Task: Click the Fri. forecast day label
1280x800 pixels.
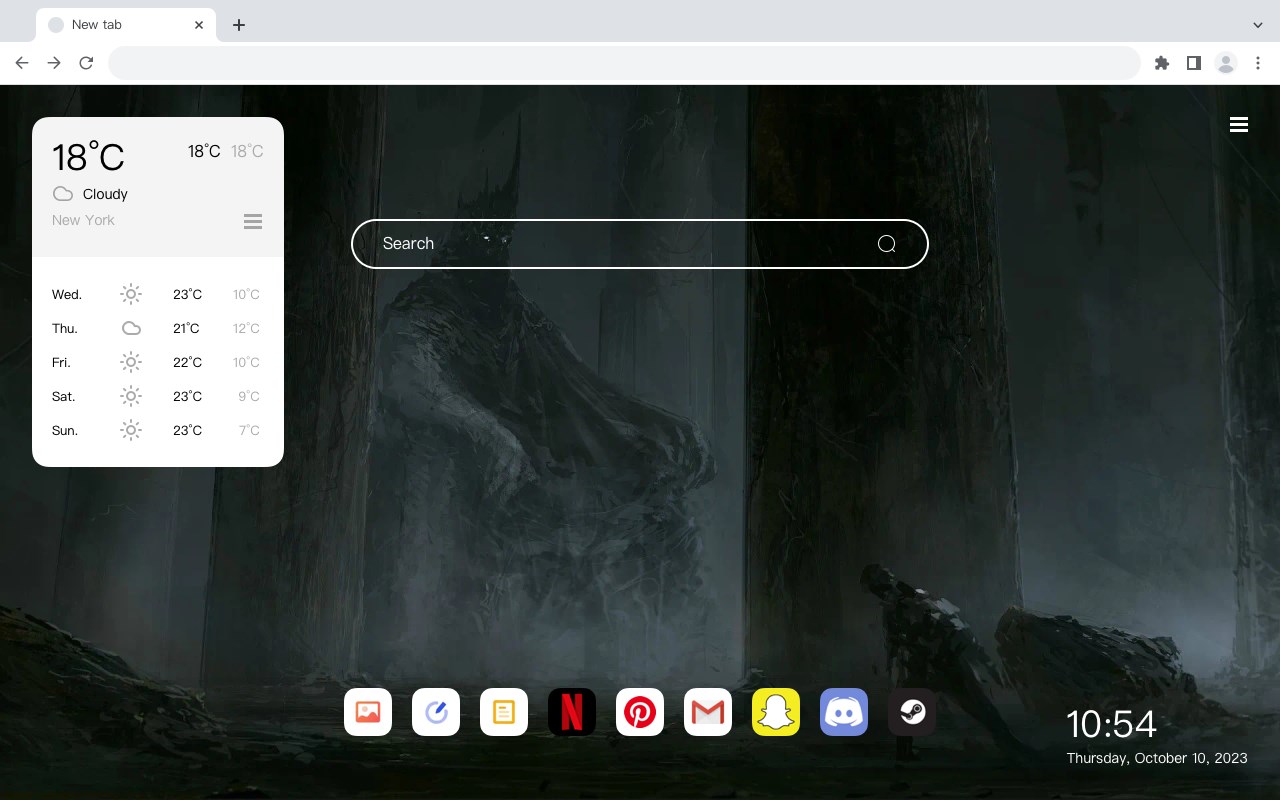Action: [61, 362]
